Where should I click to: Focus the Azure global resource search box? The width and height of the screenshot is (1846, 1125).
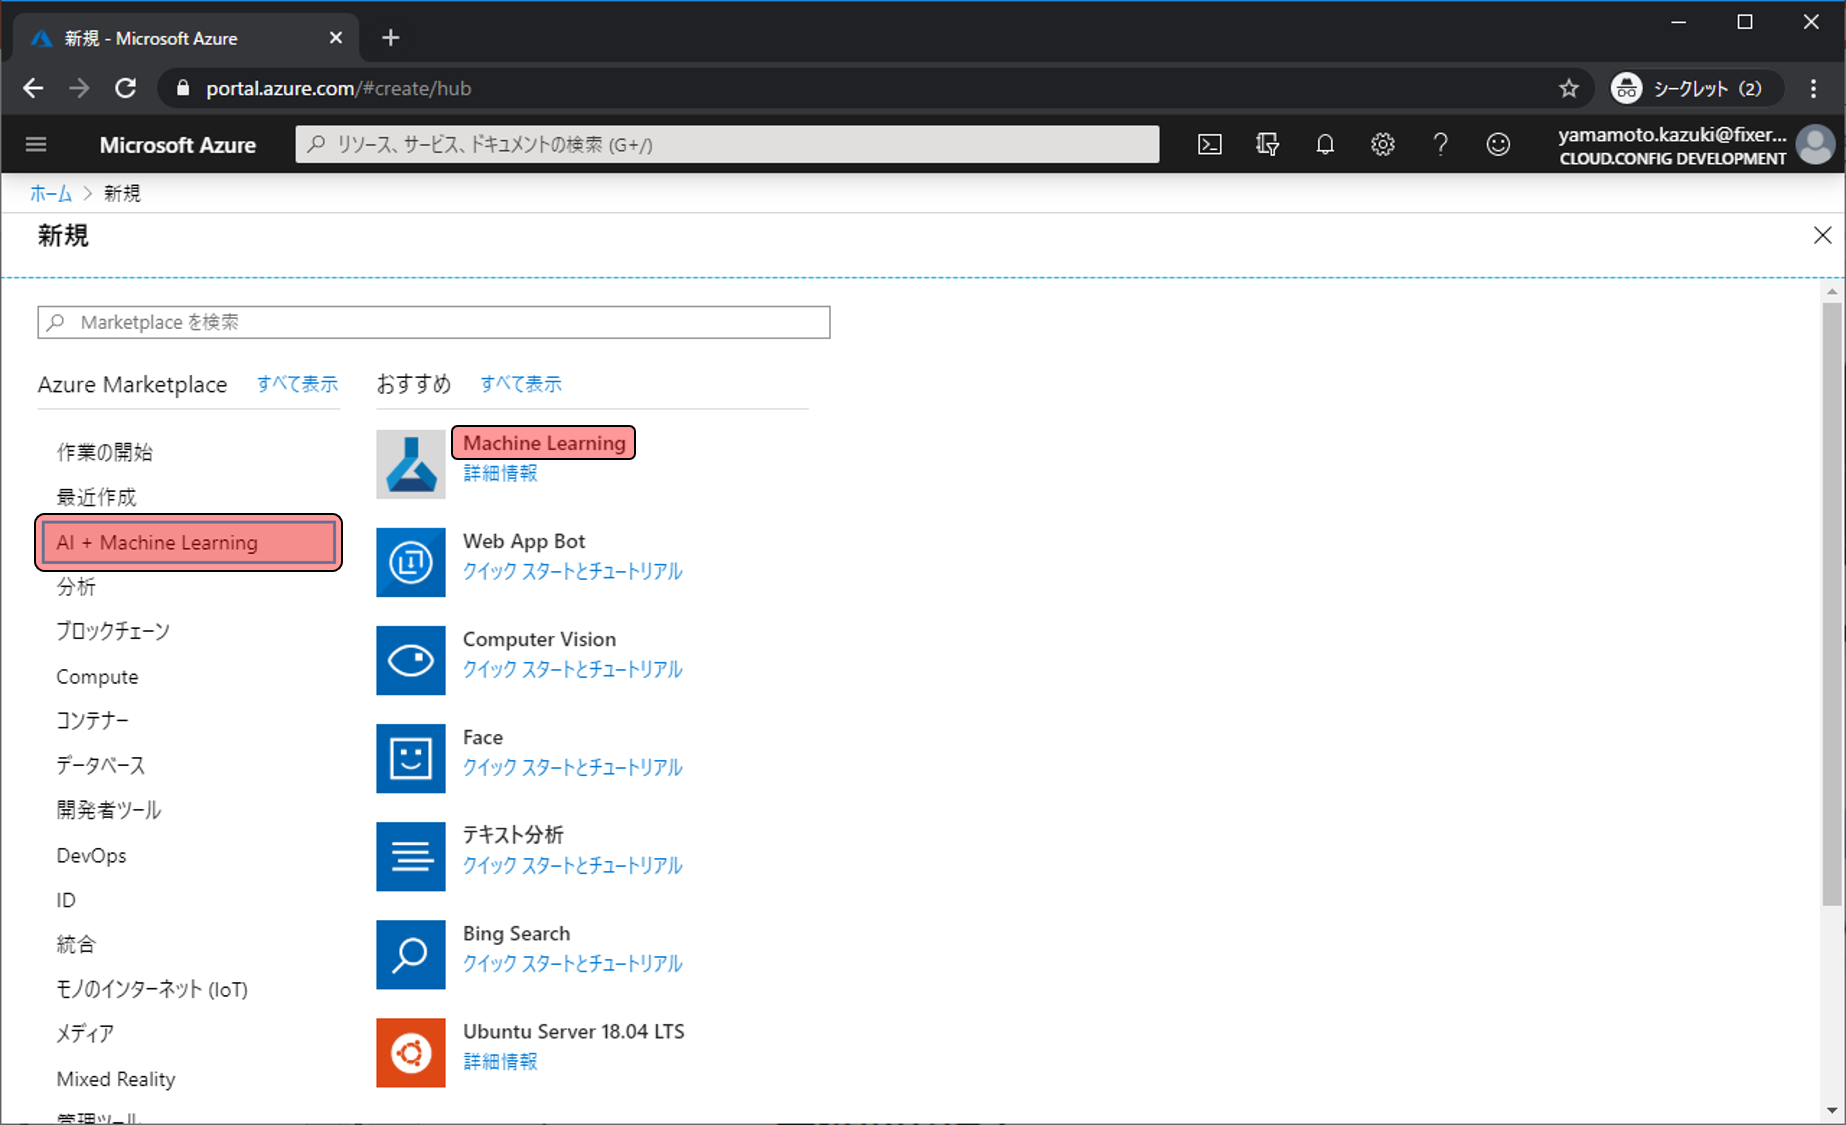click(x=727, y=145)
